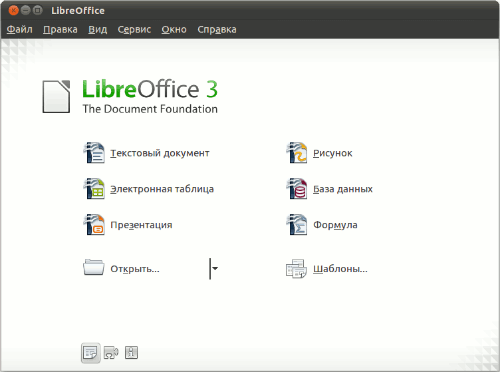Open the Файл menu
500x372 pixels.
20,30
